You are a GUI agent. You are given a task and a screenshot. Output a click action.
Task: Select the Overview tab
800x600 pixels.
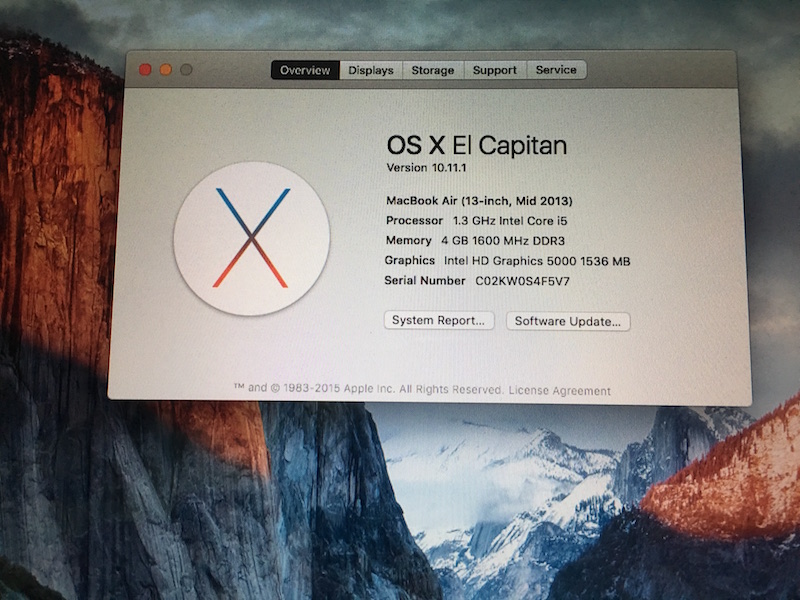click(305, 70)
